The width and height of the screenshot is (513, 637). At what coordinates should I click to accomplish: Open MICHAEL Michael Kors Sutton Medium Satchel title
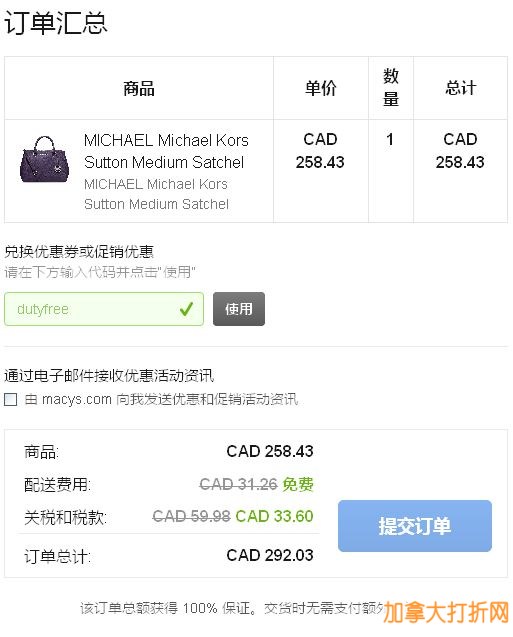point(166,151)
